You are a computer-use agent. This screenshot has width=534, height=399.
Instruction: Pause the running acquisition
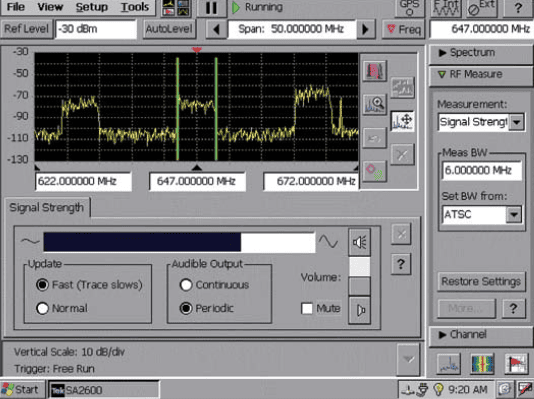pos(211,7)
